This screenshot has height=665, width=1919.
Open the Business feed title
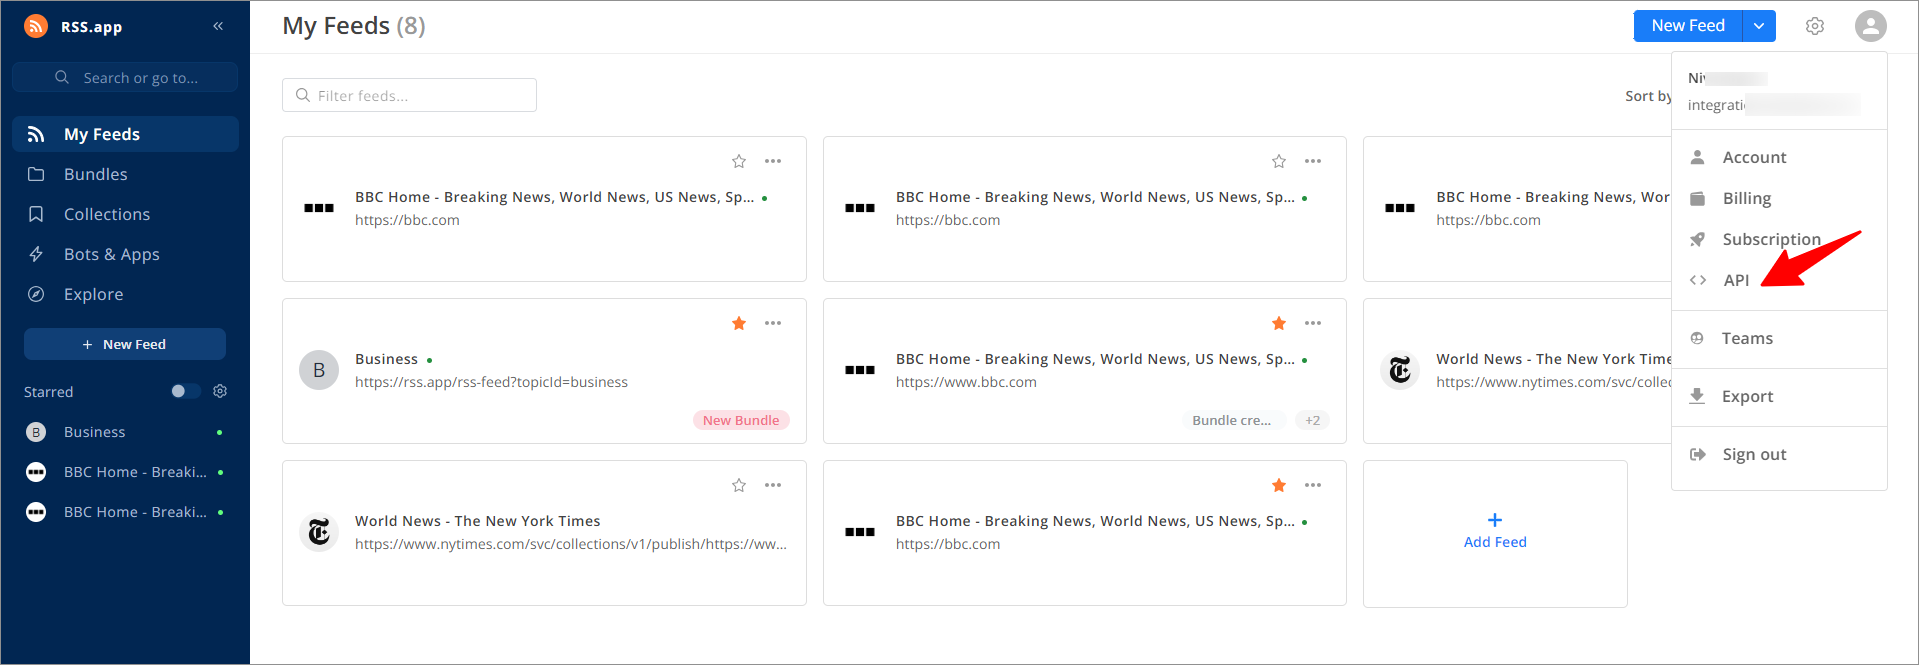pos(386,359)
